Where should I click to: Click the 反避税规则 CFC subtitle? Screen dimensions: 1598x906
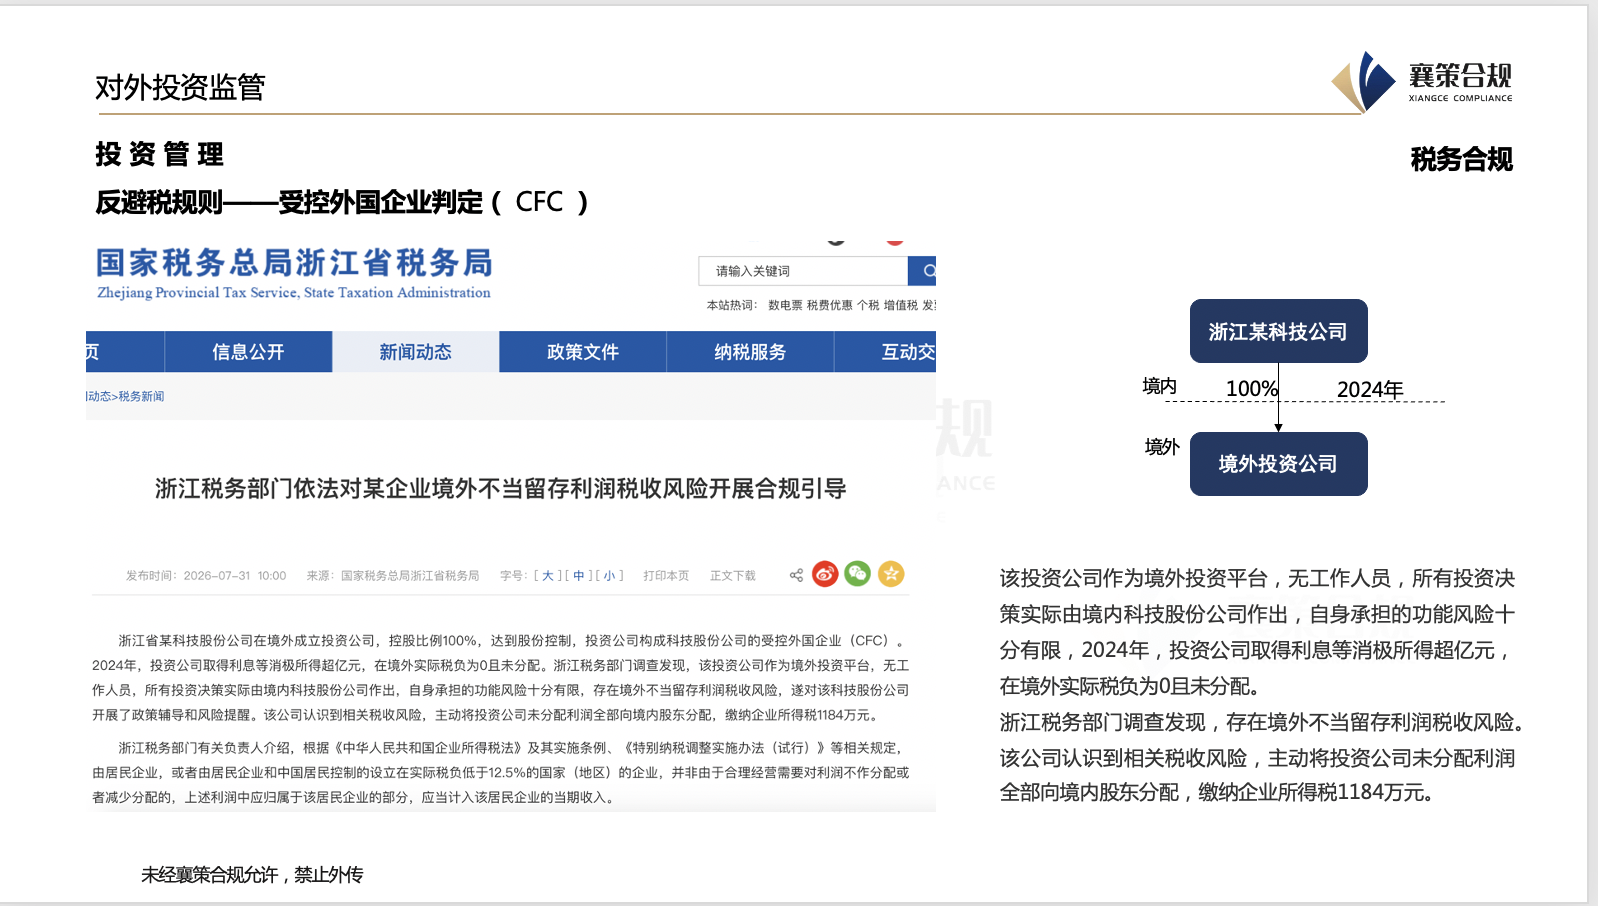(342, 202)
